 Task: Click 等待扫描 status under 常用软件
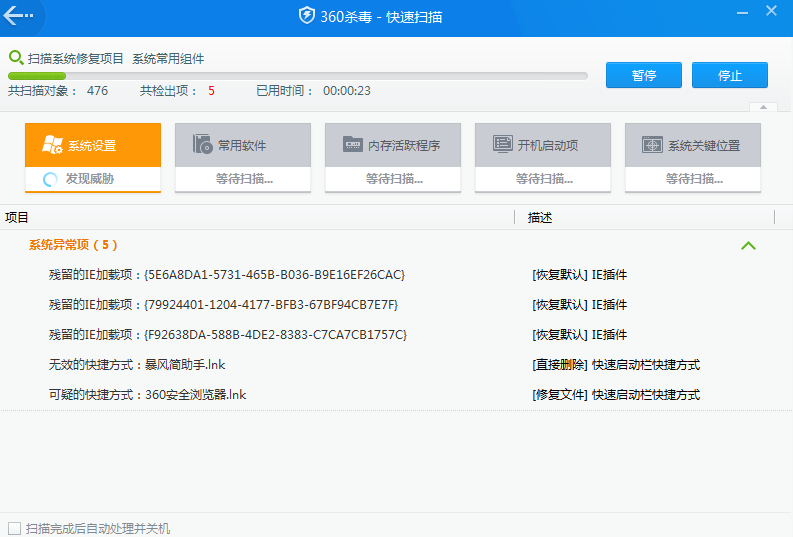[x=244, y=178]
